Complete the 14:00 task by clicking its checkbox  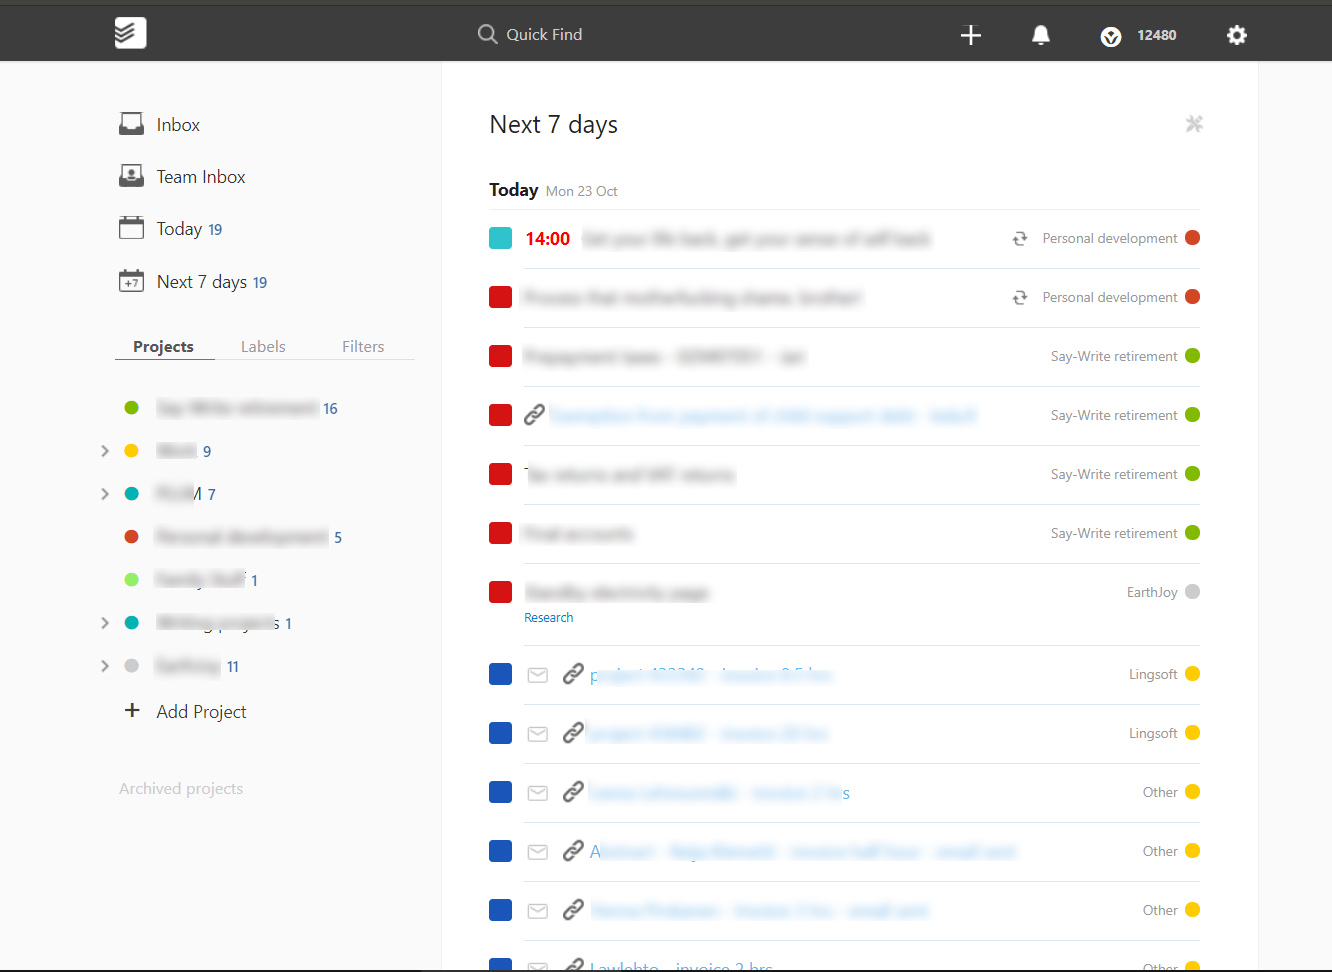click(500, 238)
